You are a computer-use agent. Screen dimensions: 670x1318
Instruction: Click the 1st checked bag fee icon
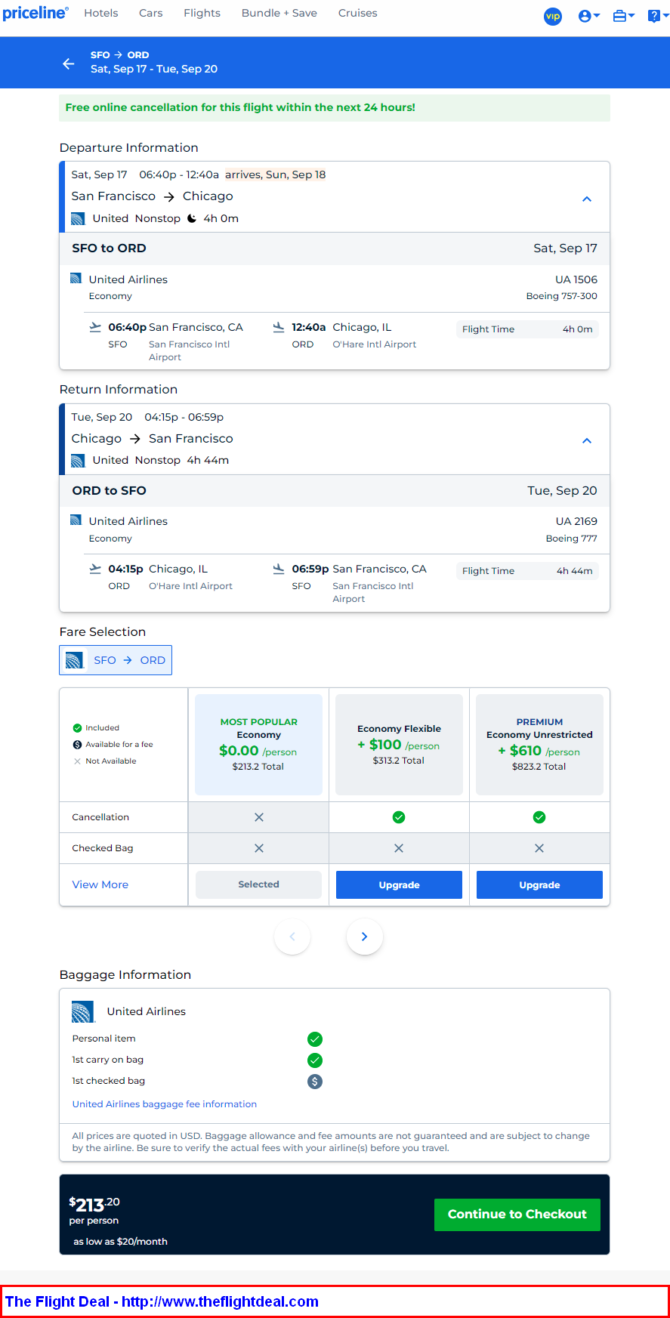click(x=315, y=1081)
